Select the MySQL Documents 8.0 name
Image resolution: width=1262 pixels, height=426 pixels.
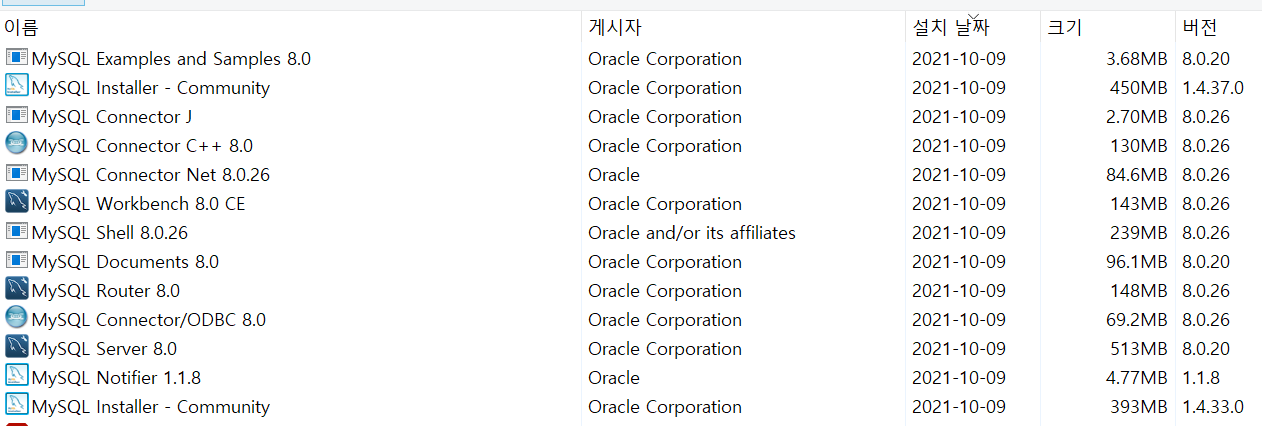(125, 262)
